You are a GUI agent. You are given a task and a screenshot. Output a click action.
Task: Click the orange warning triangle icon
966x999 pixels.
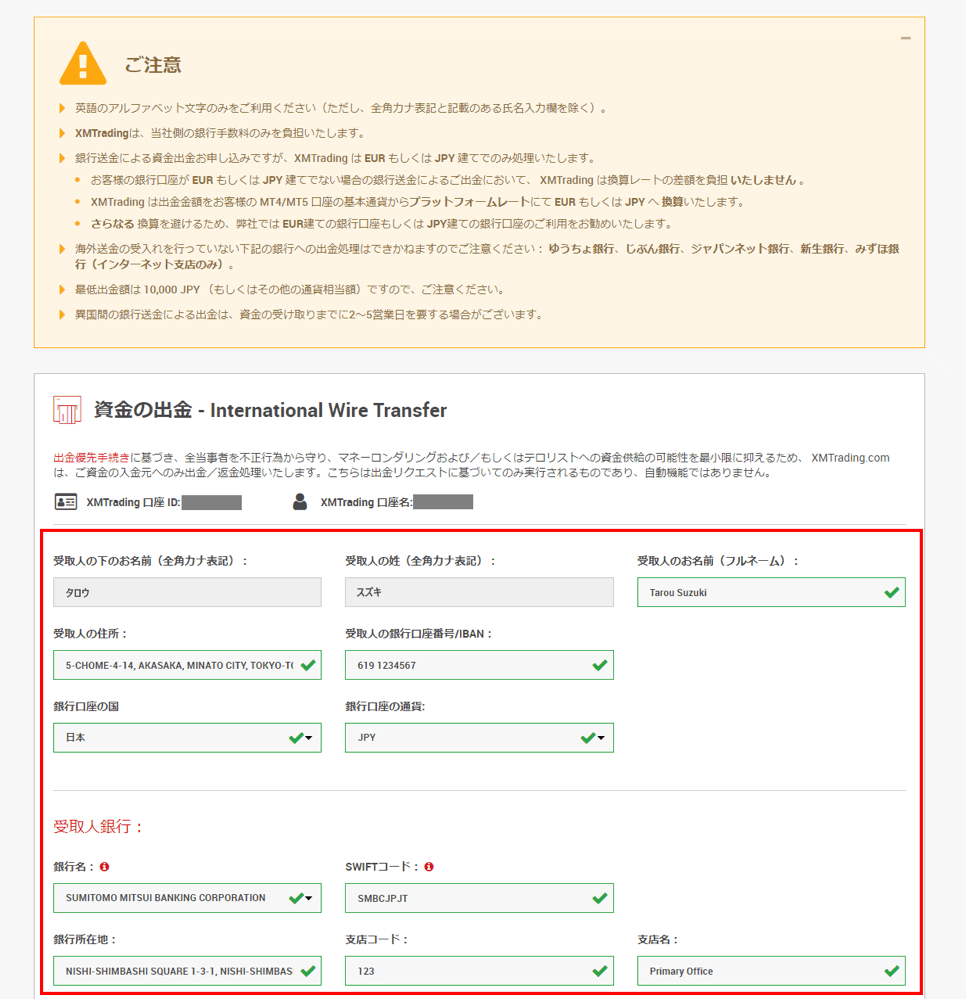tap(82, 65)
